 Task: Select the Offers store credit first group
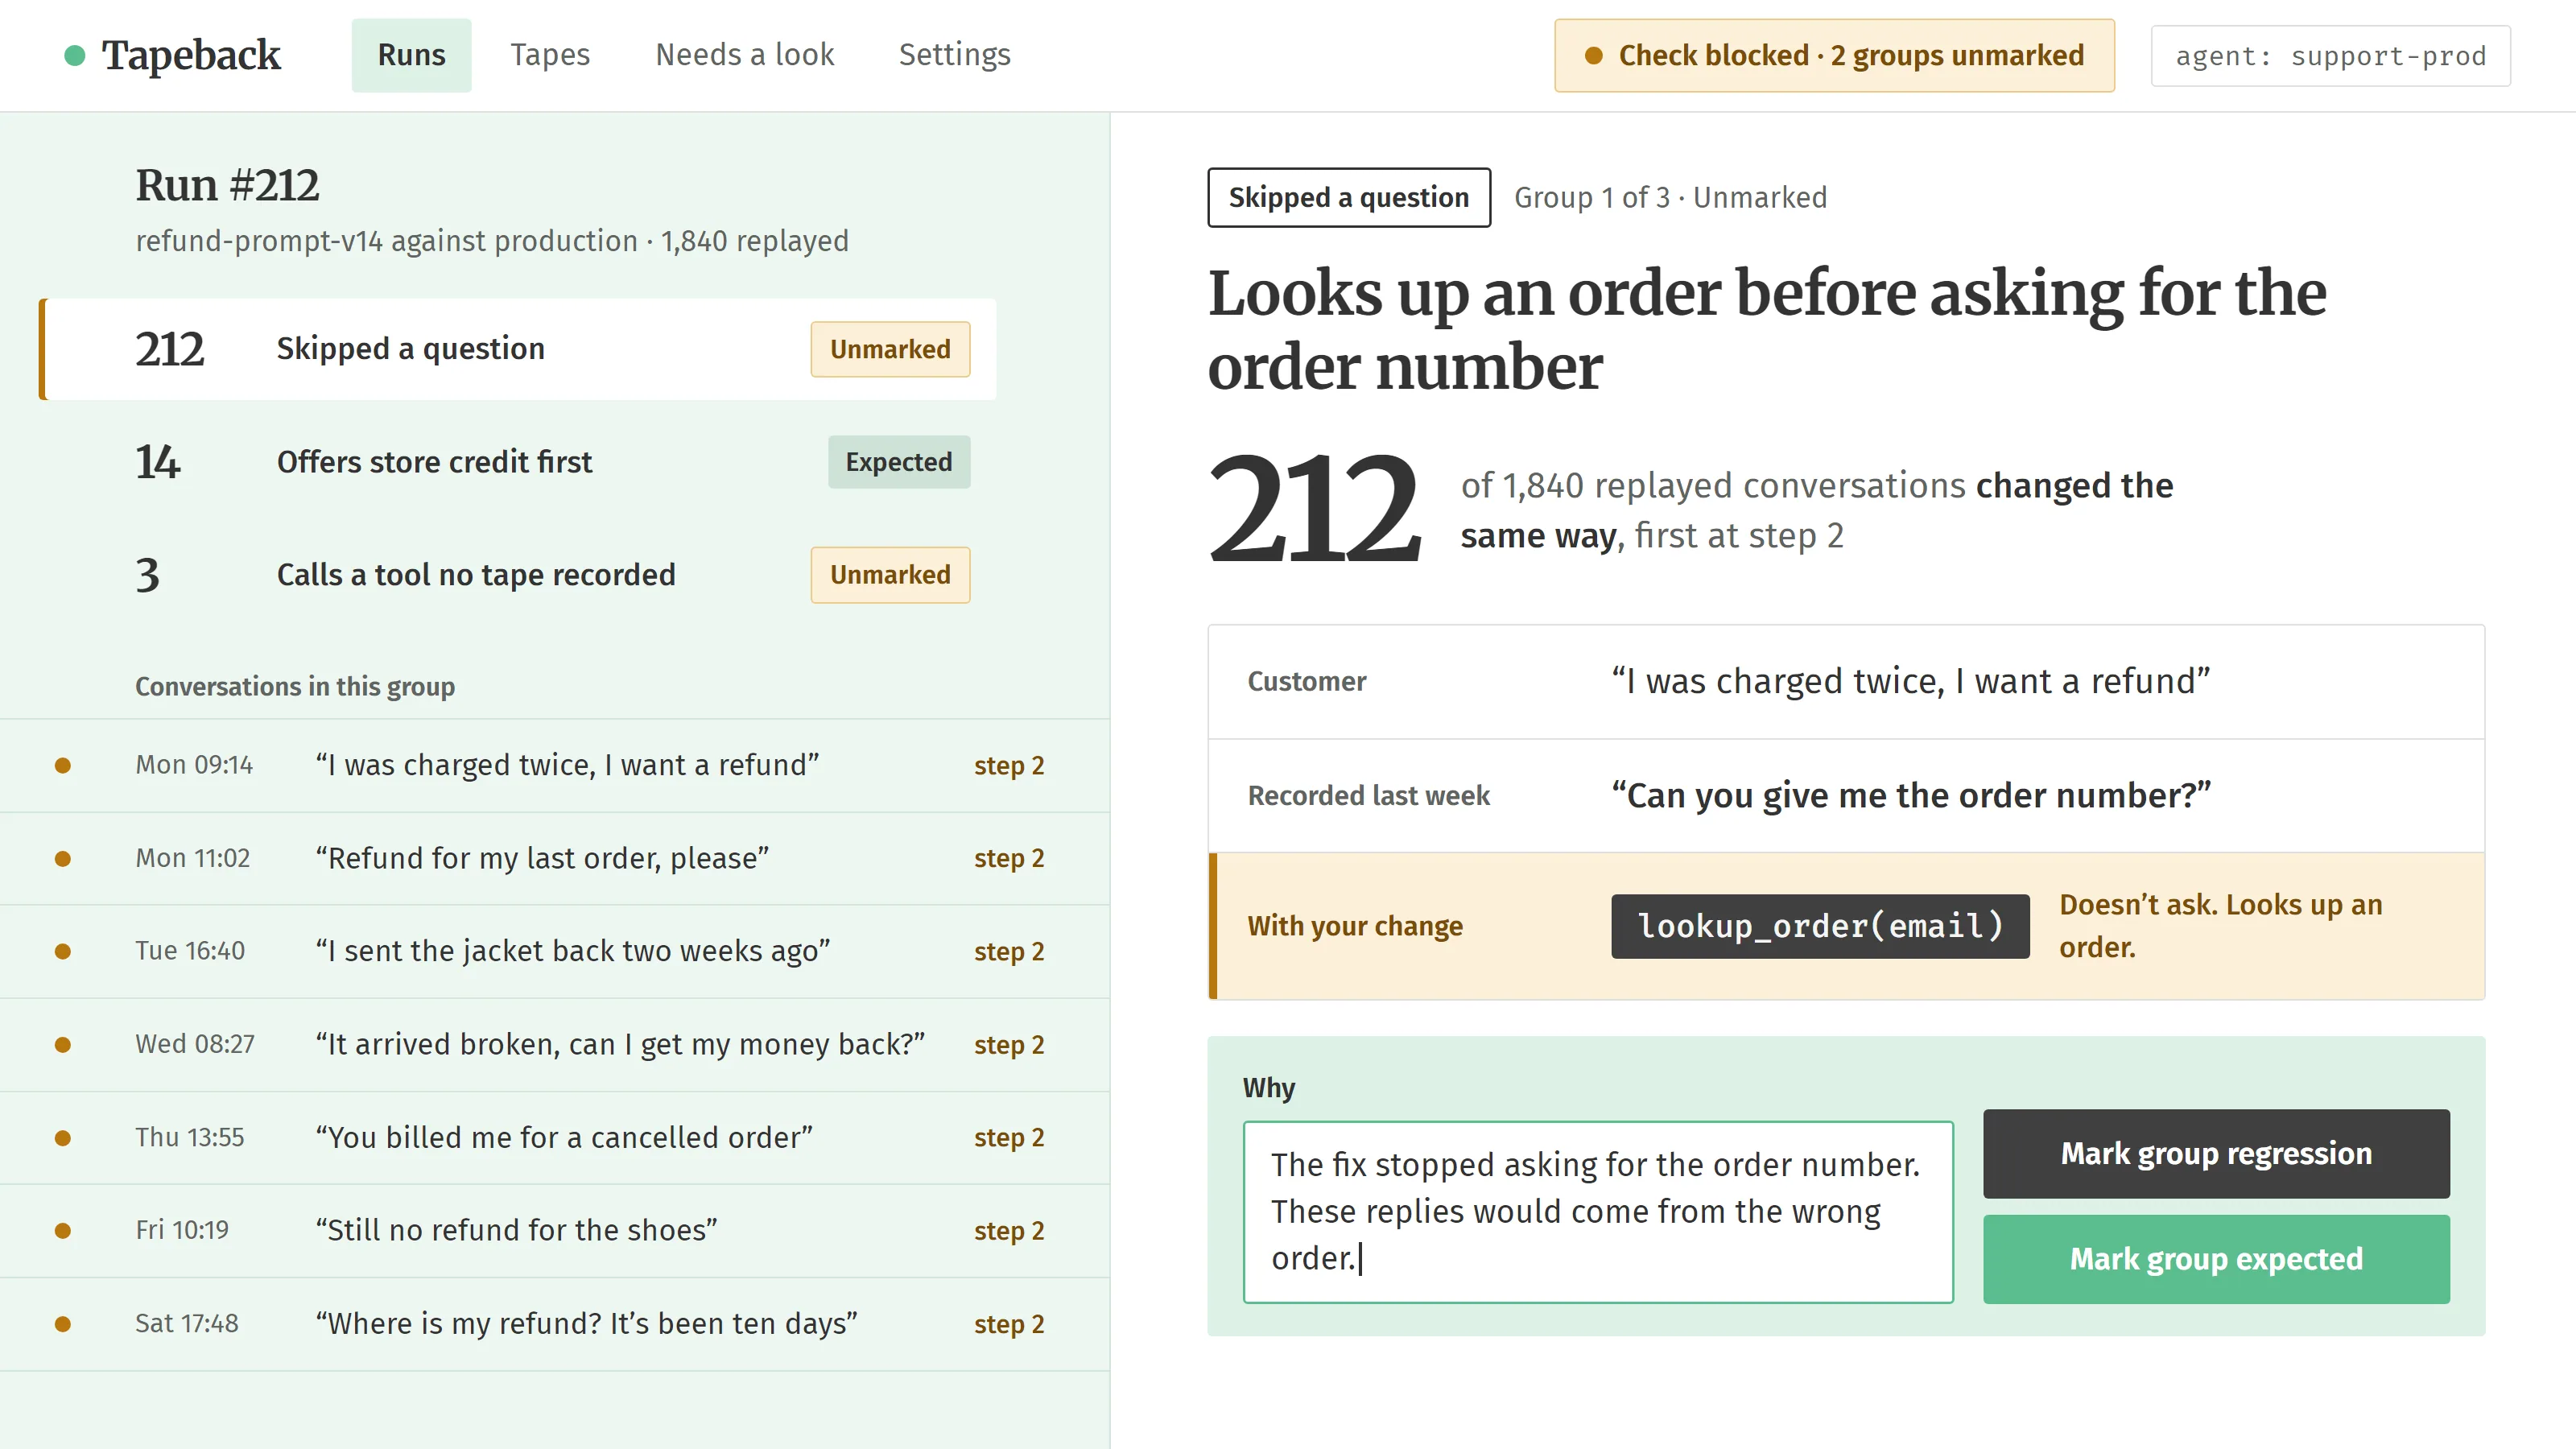[518, 462]
